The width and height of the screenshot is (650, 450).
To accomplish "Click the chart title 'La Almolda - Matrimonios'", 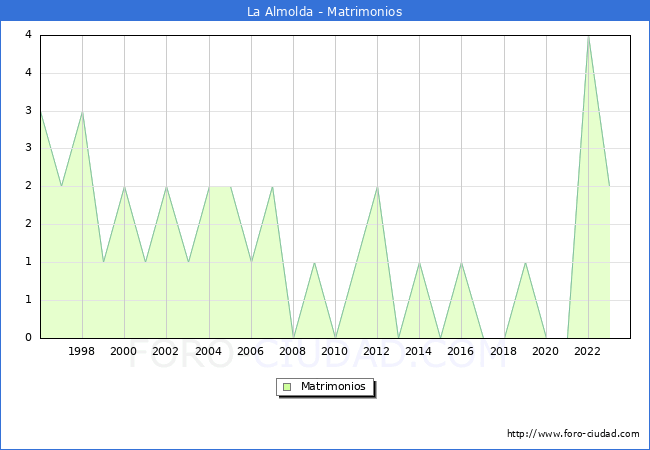I will tap(324, 11).
